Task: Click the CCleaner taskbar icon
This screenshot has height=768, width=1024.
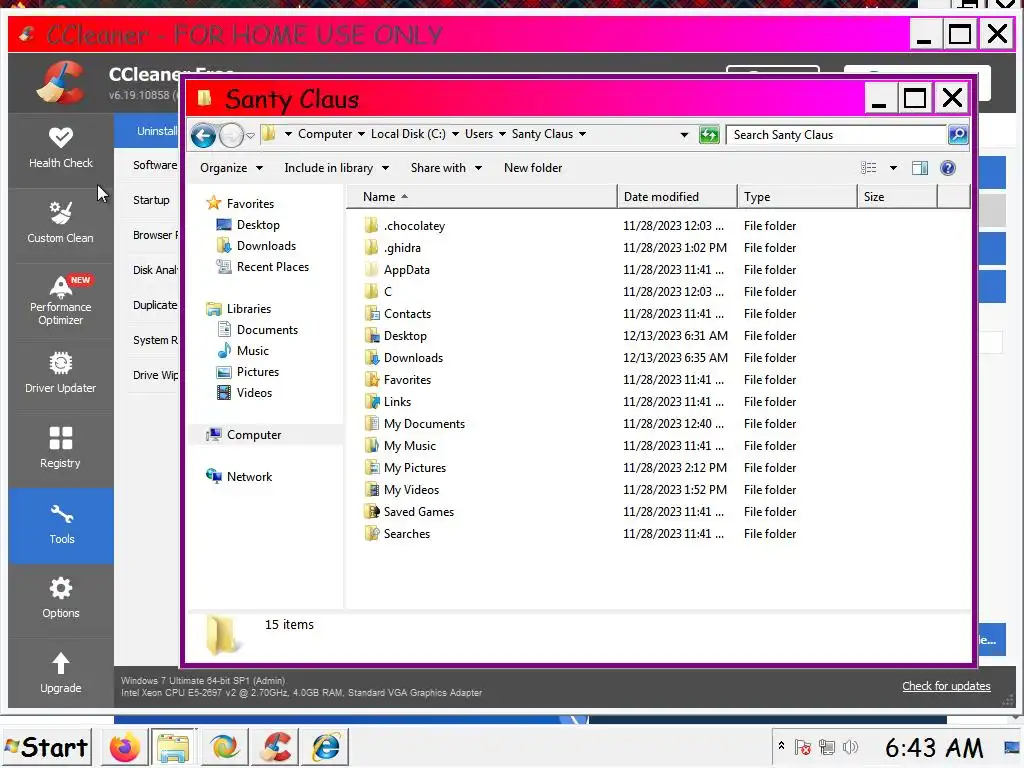Action: 276,747
